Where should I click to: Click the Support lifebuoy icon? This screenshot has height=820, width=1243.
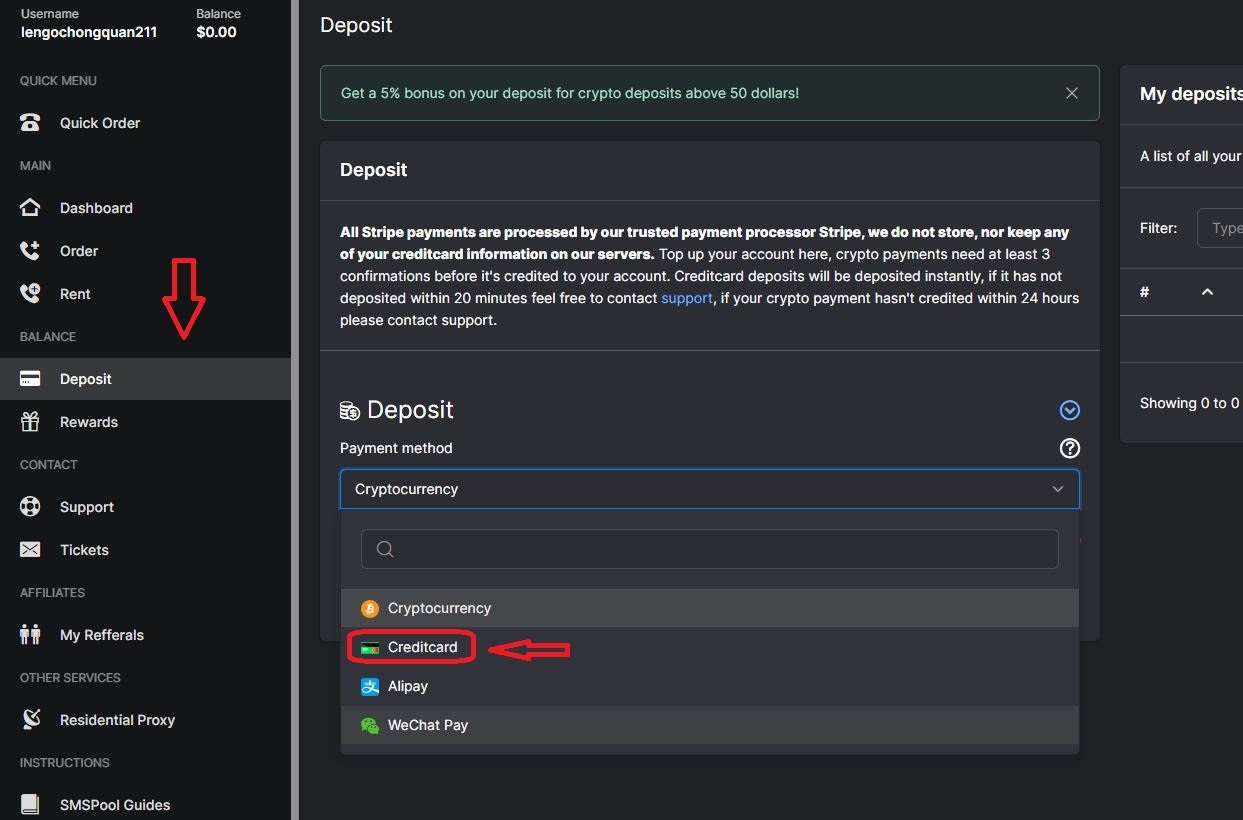point(30,507)
